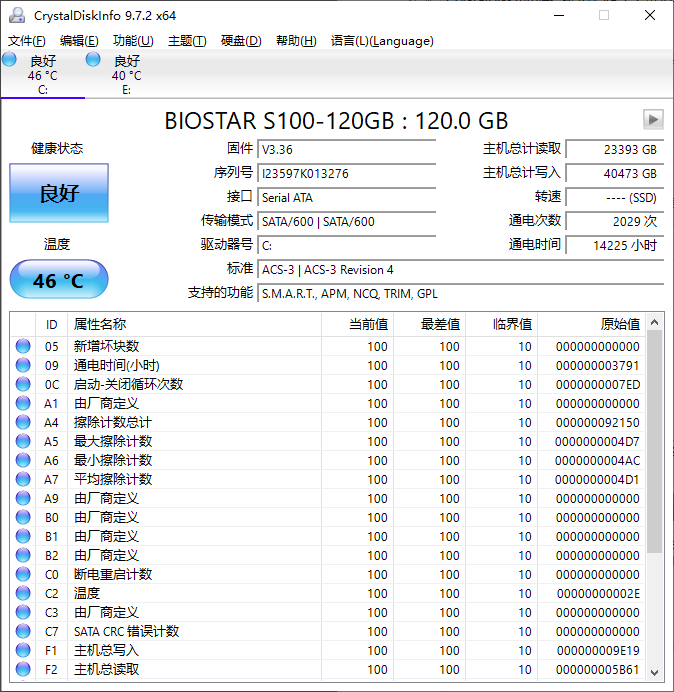Select the 温度 attribute row name
674x692 pixels.
[x=87, y=593]
